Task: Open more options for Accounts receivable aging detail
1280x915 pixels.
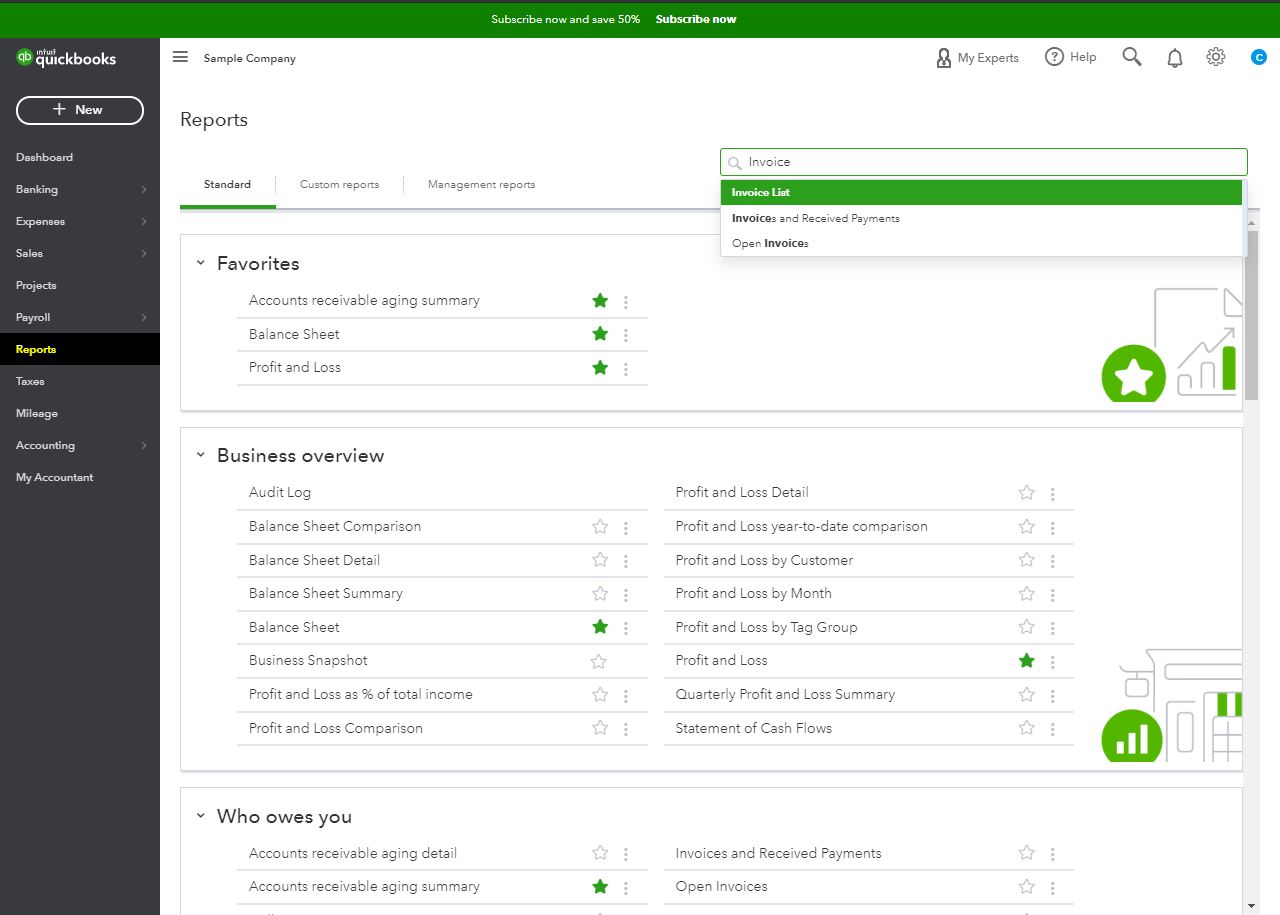Action: click(626, 854)
